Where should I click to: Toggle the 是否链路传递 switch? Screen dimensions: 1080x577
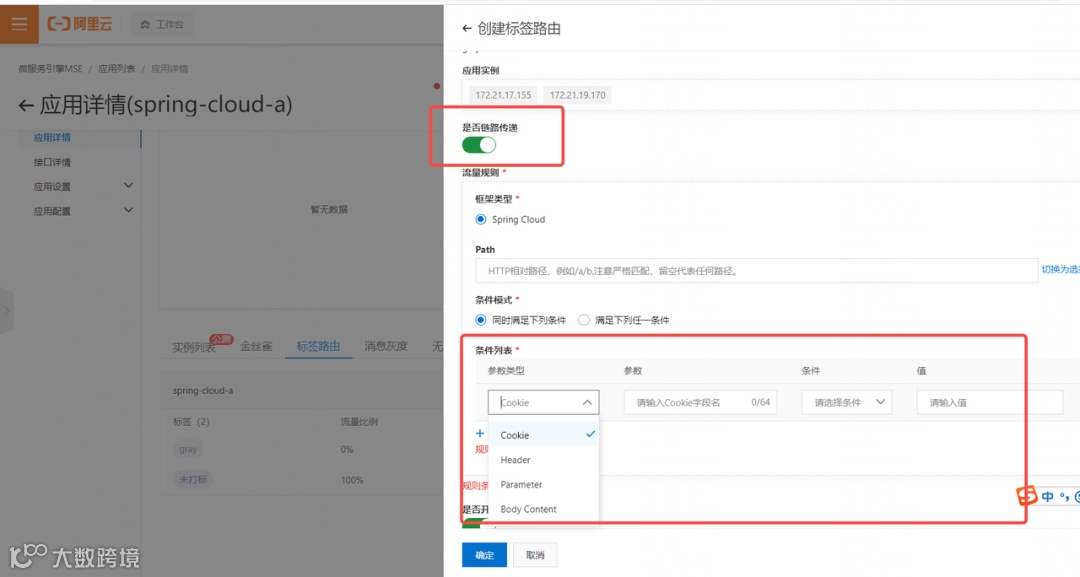479,145
